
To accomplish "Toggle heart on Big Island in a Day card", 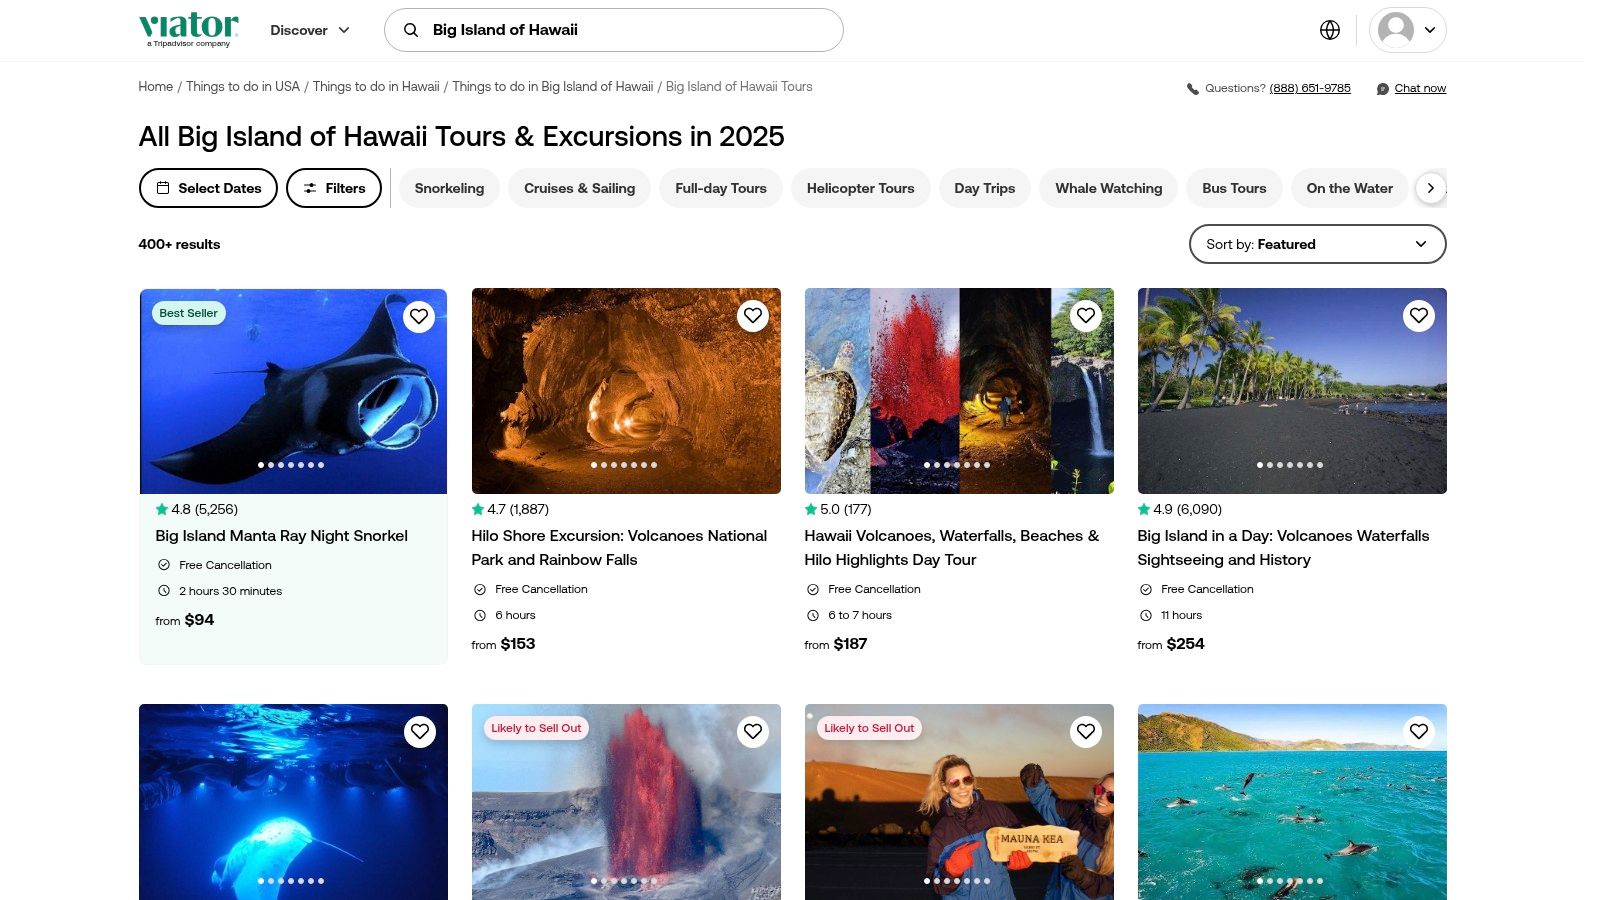I will (1419, 316).
